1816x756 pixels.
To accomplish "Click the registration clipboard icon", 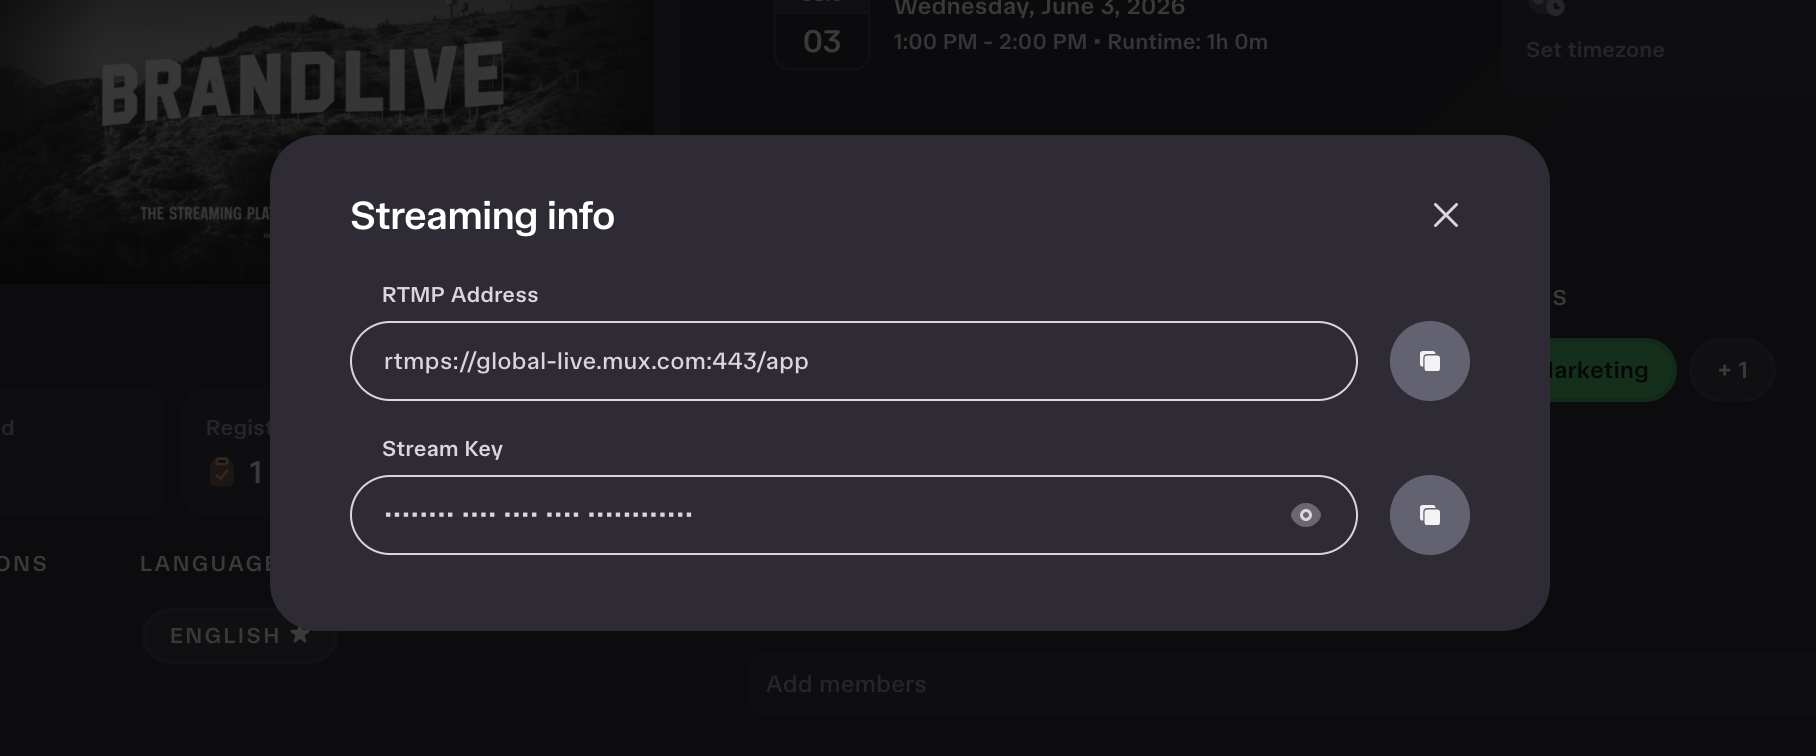I will 221,471.
